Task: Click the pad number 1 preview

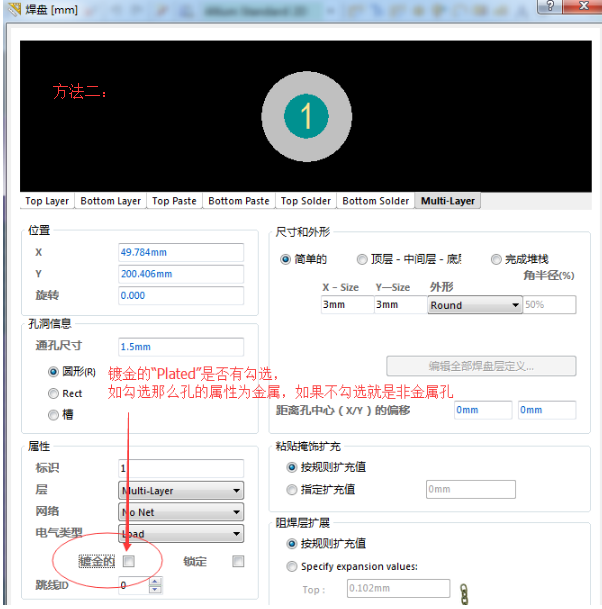Action: tap(306, 115)
